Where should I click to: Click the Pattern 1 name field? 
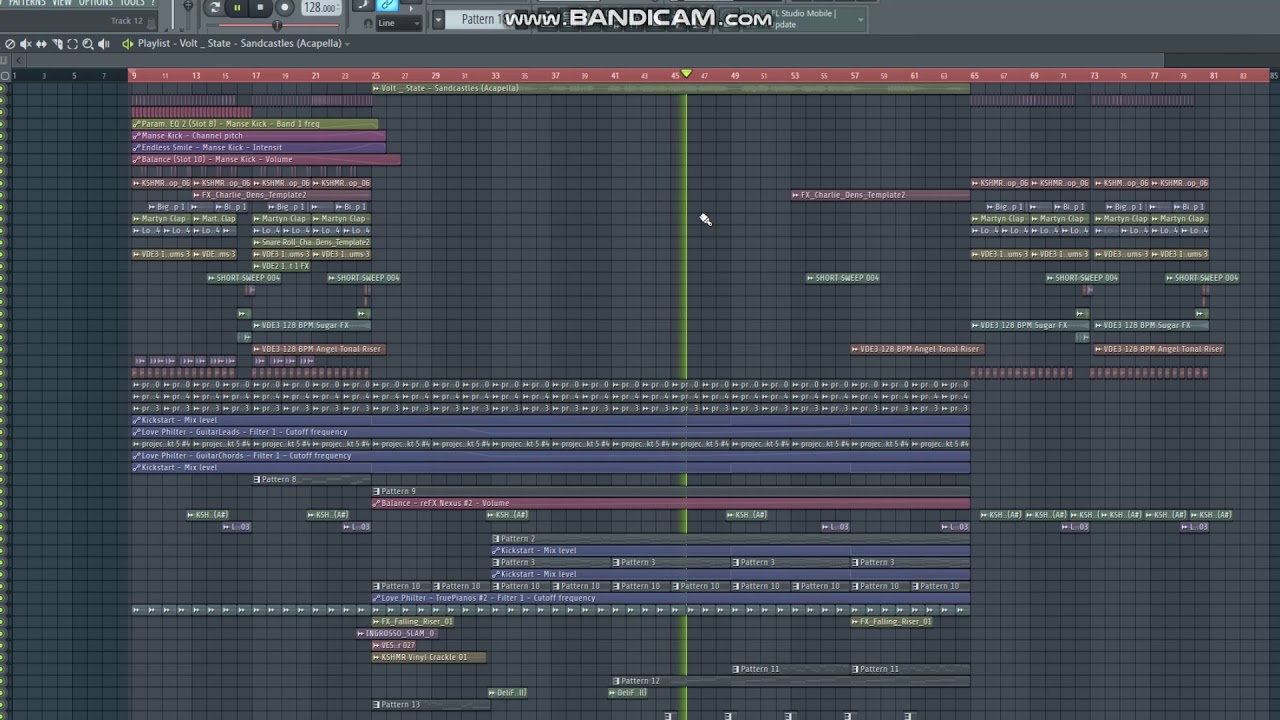coord(480,19)
